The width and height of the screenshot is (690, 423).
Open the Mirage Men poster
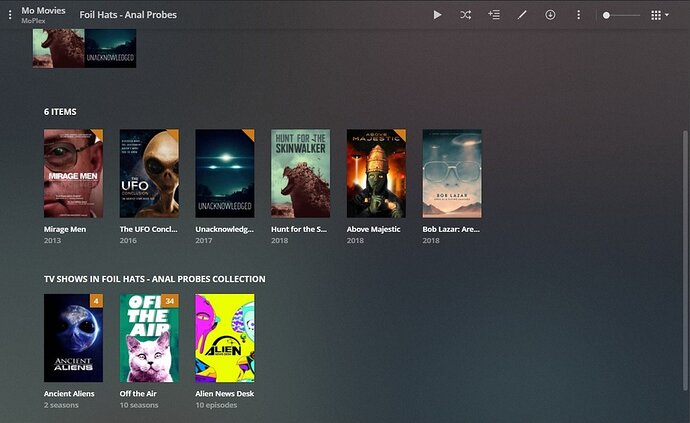[x=73, y=173]
